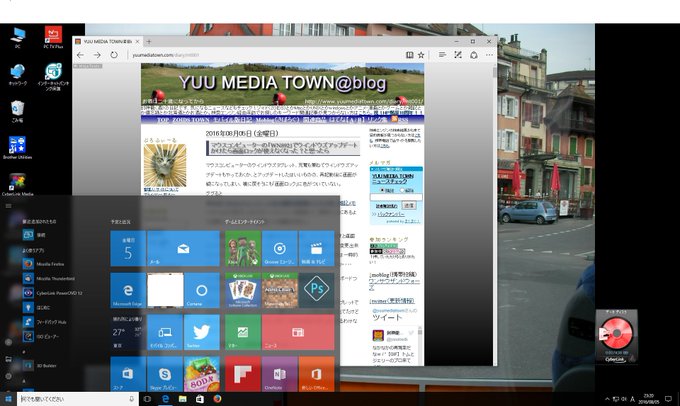
Task: Open the twitter update info link
Action: (x=392, y=301)
